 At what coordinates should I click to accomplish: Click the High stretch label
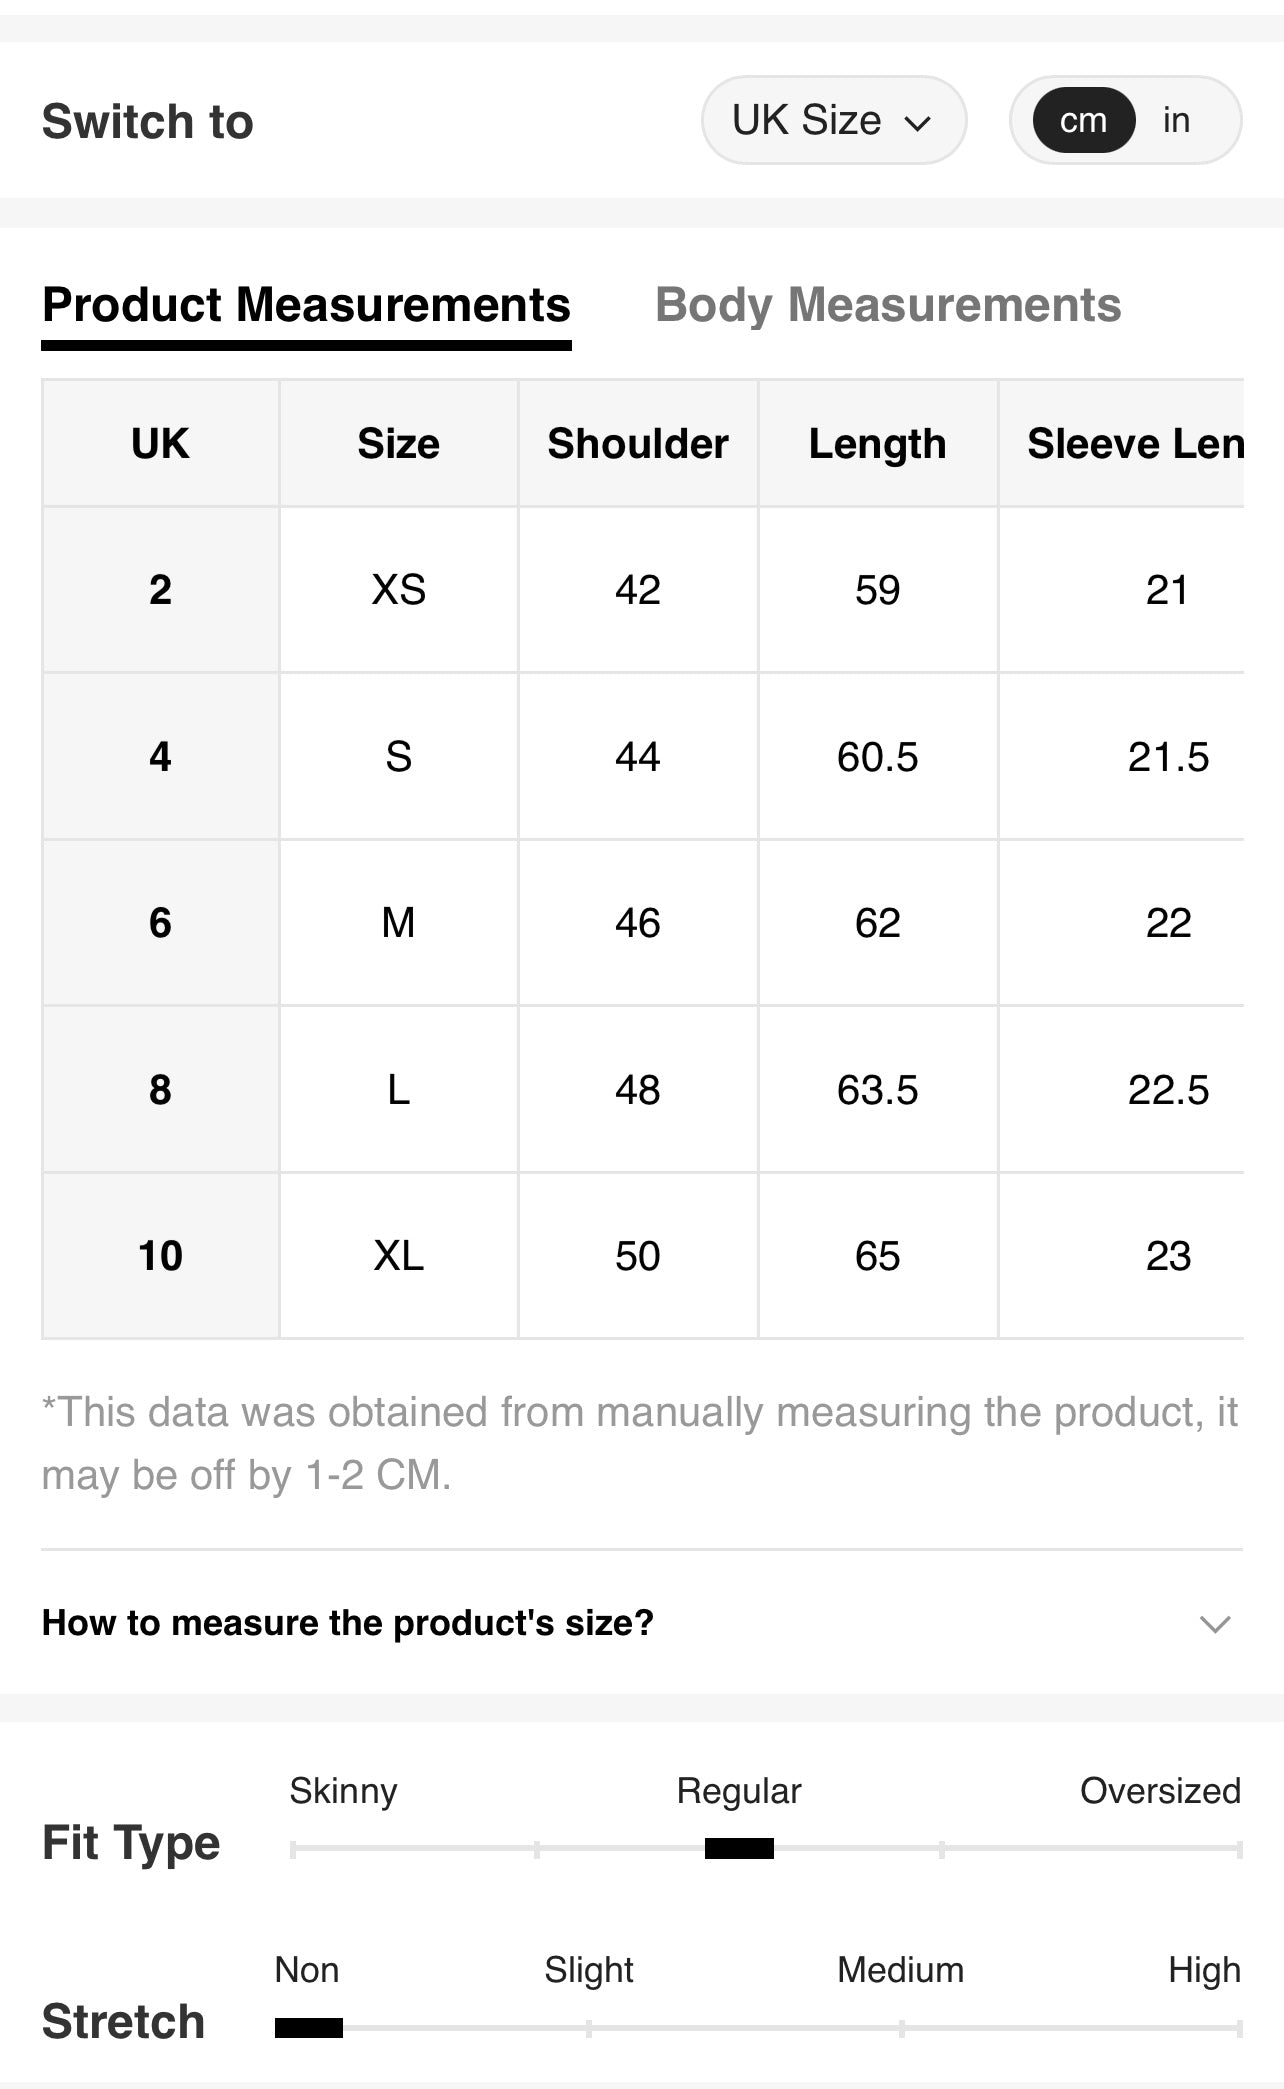(x=1203, y=1970)
